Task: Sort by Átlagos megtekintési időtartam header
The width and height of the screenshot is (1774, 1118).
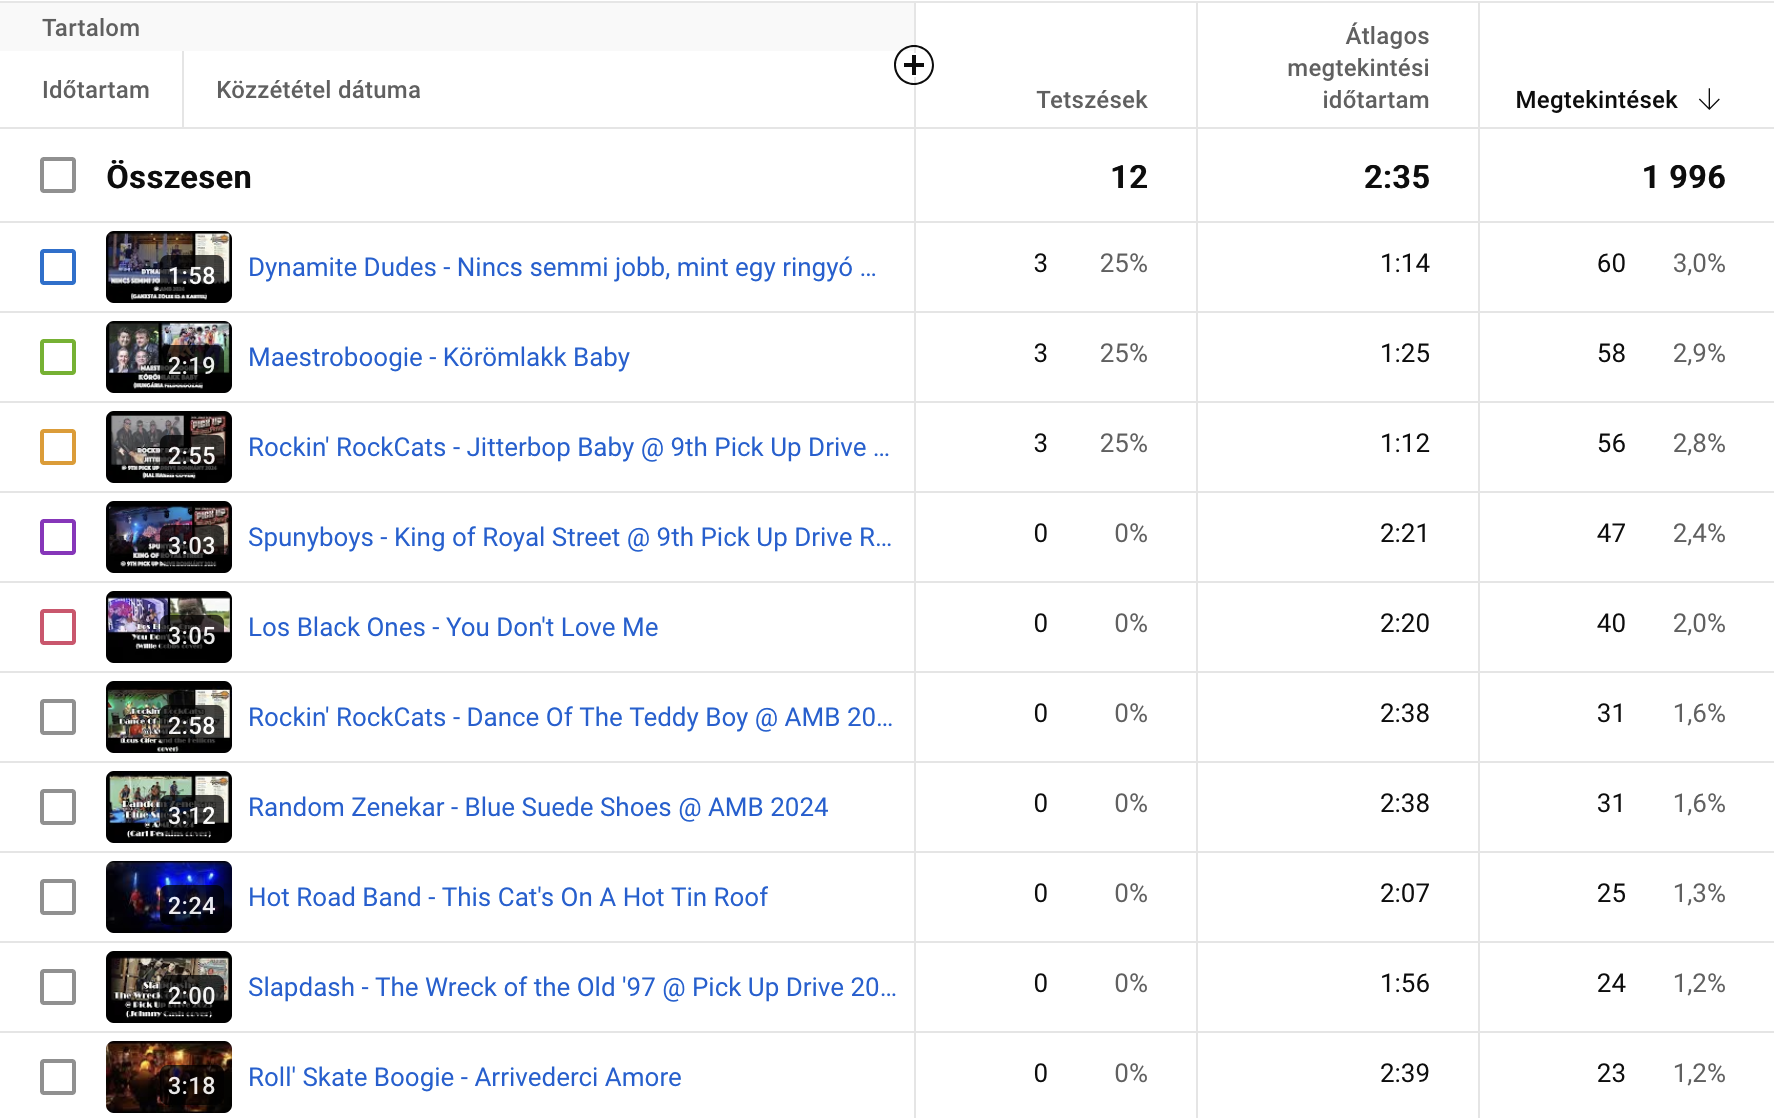Action: click(x=1358, y=68)
